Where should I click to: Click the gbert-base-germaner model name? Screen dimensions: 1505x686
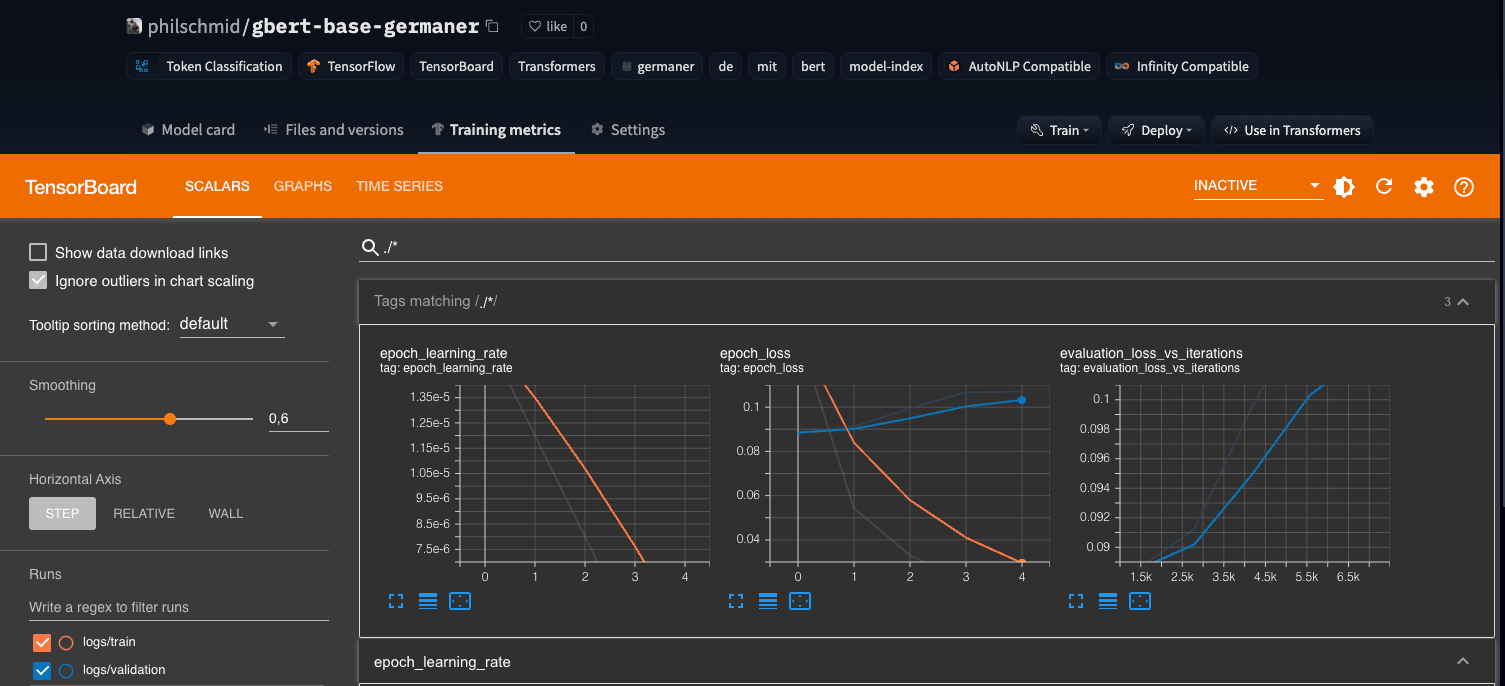click(x=365, y=27)
